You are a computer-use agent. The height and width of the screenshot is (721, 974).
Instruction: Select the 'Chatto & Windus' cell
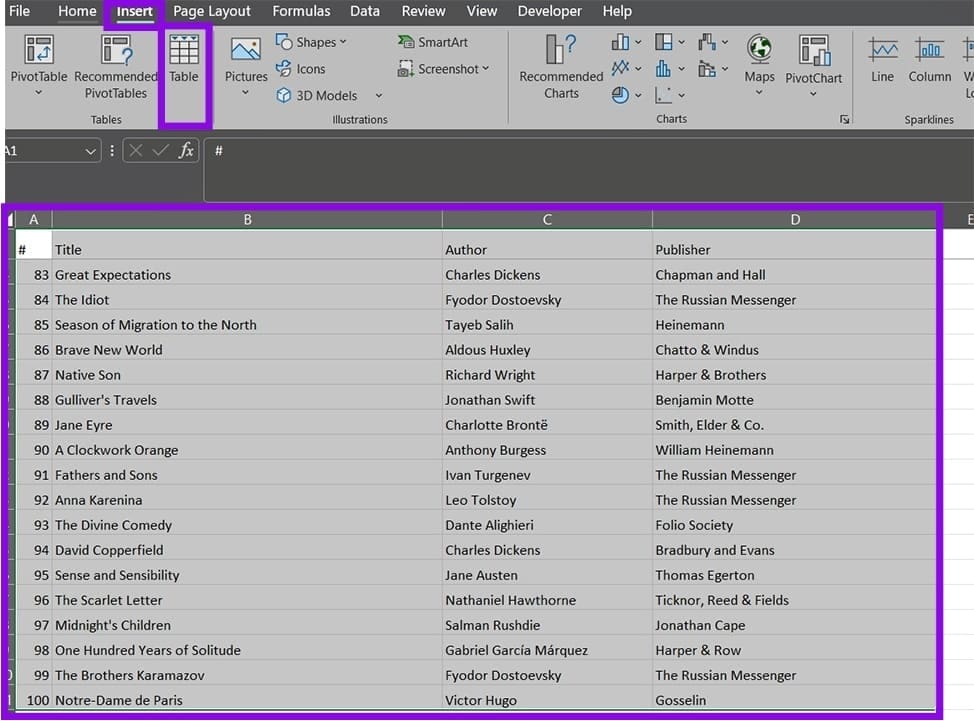click(794, 350)
